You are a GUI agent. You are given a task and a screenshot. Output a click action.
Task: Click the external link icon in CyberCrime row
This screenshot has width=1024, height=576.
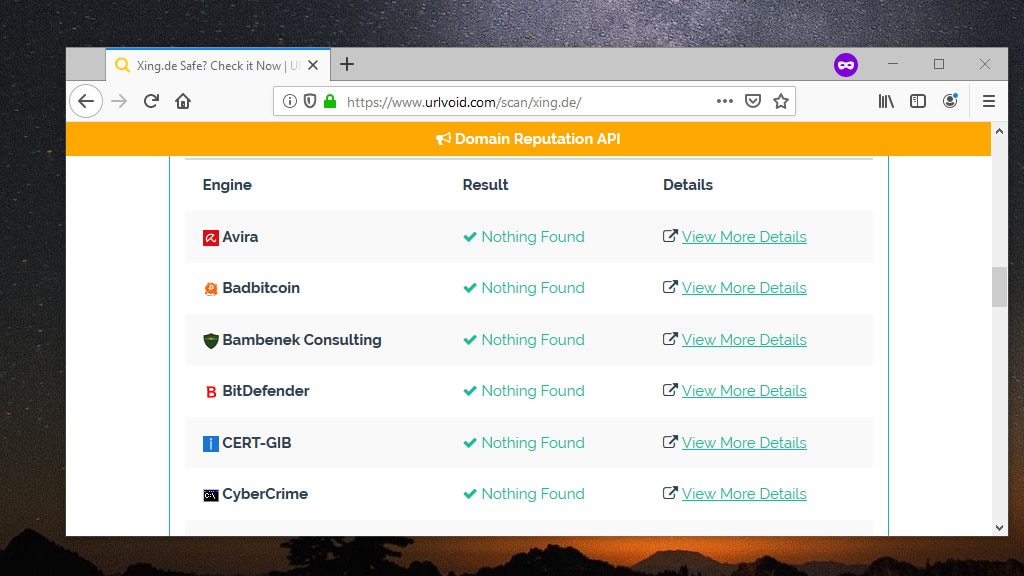coord(669,493)
